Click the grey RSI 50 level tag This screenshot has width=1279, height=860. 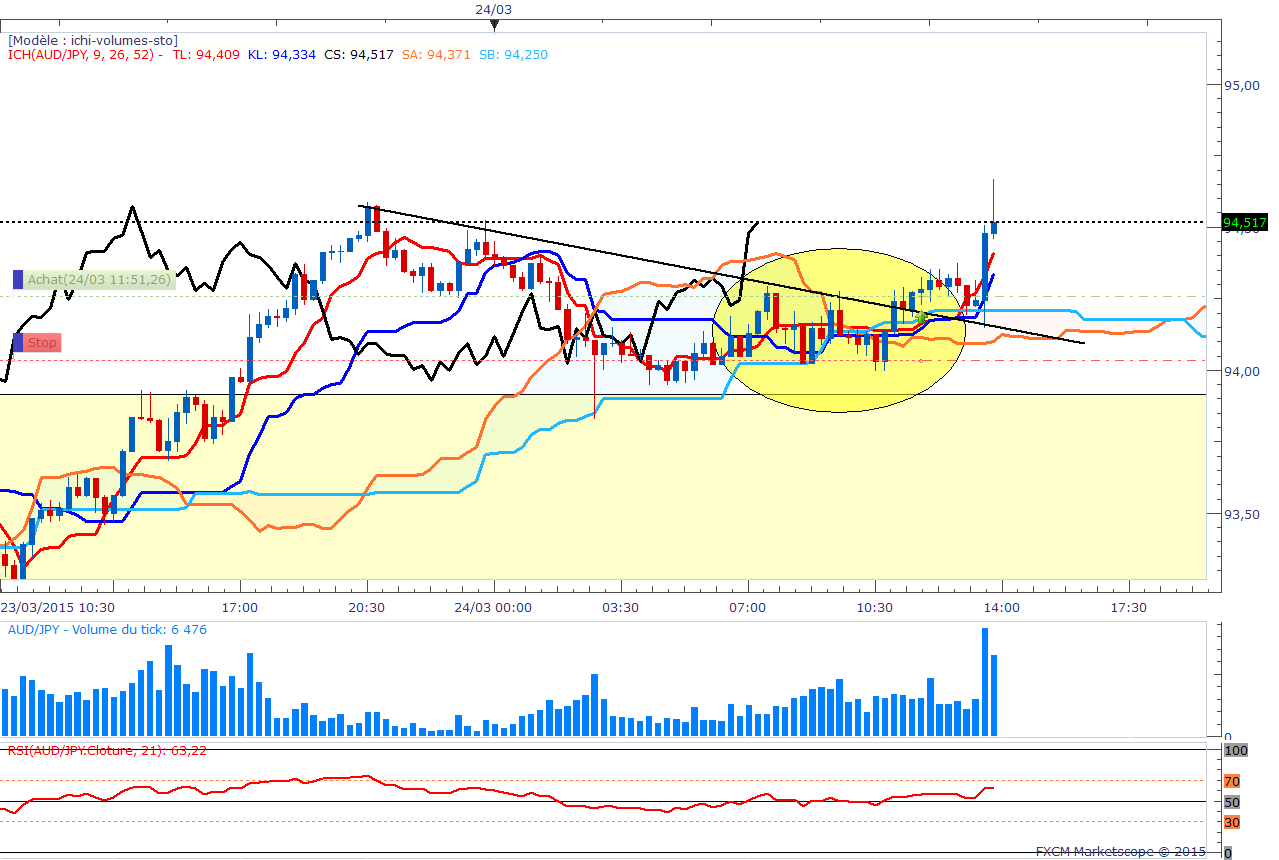click(1232, 802)
